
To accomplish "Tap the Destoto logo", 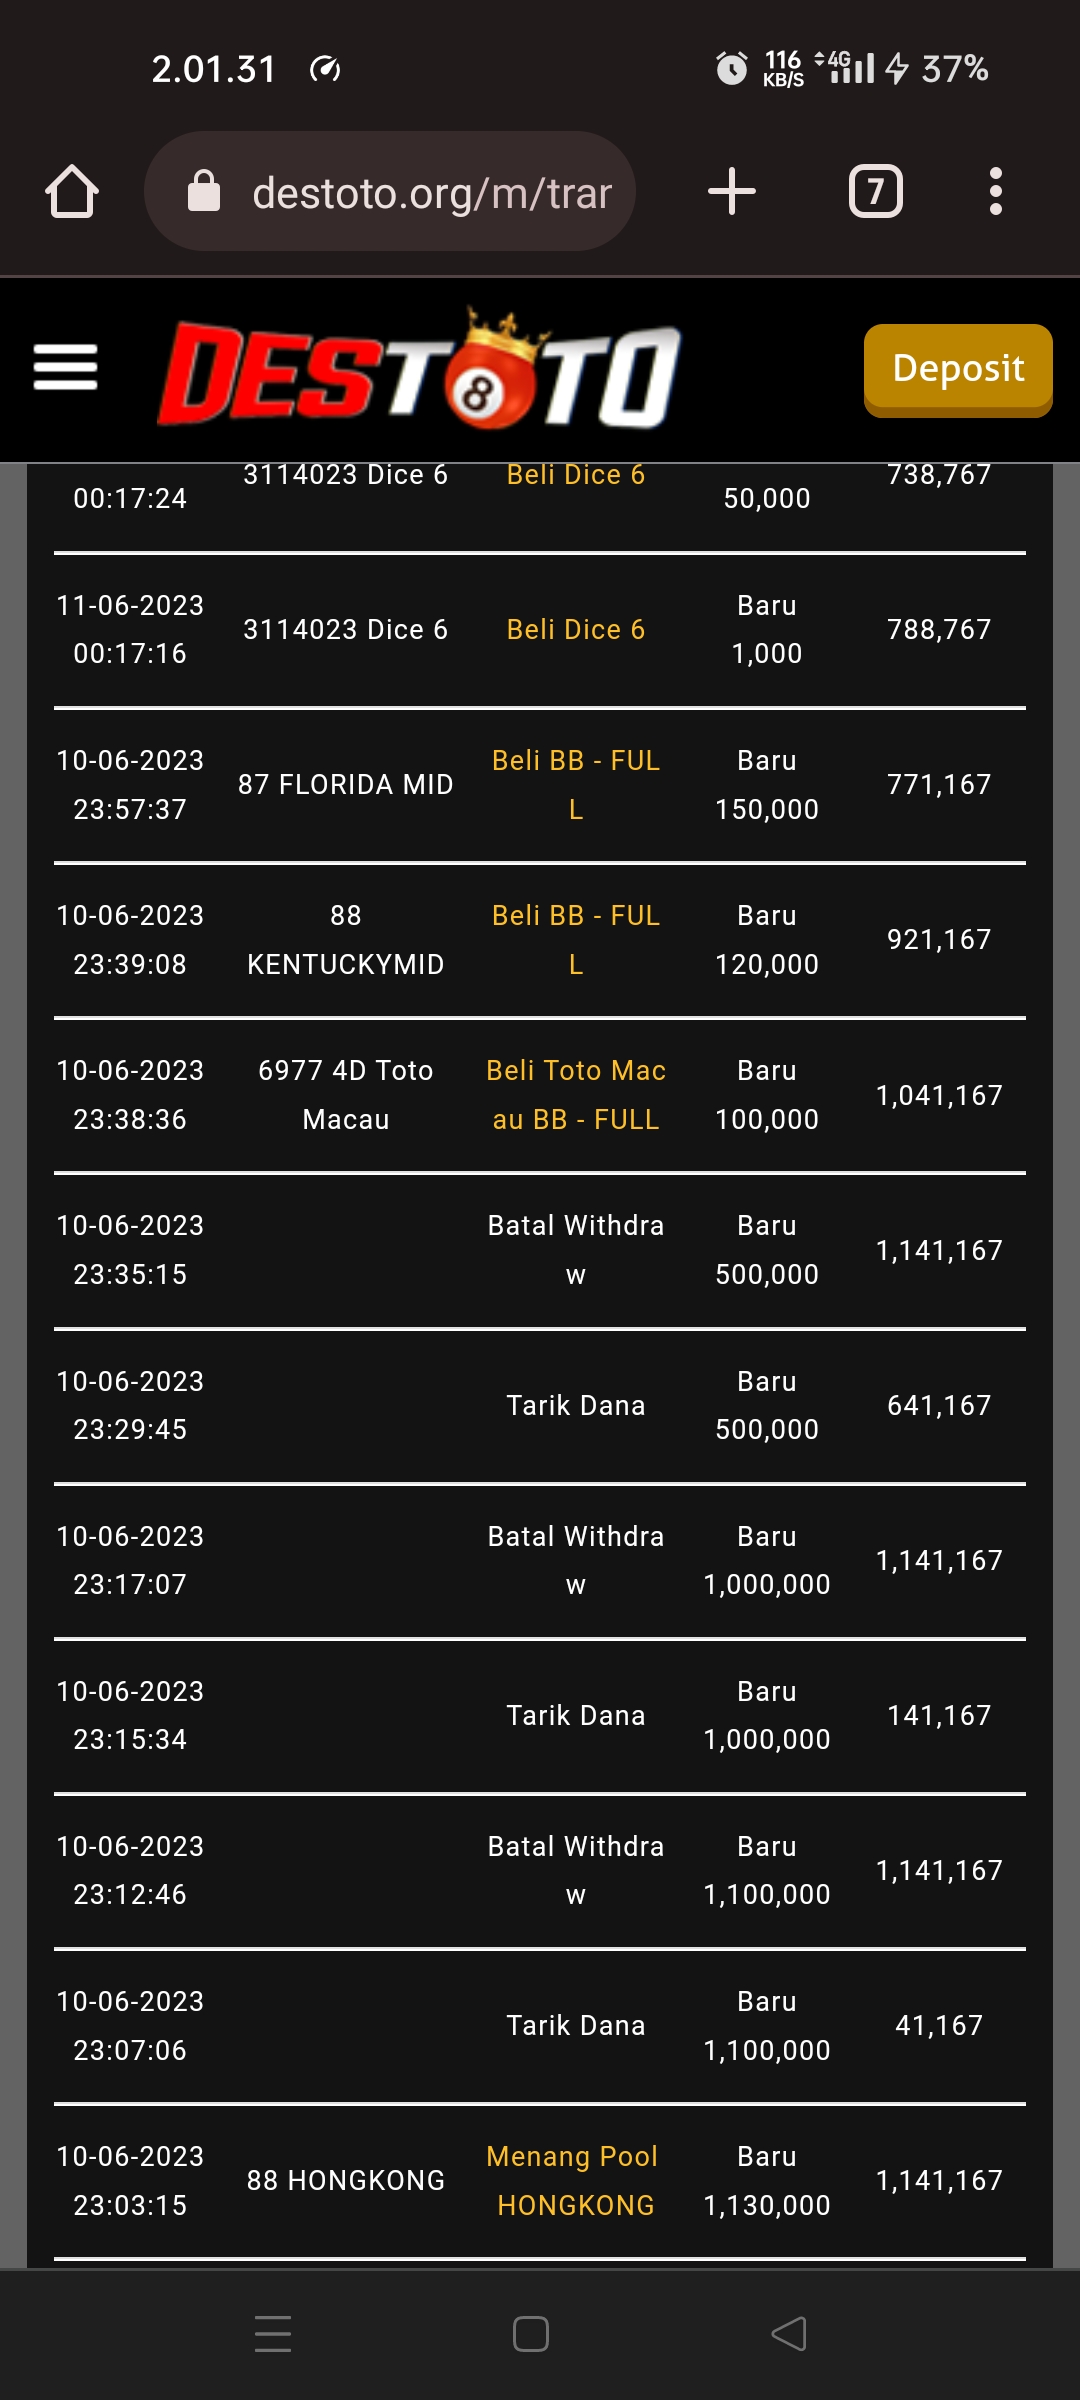I will (420, 372).
